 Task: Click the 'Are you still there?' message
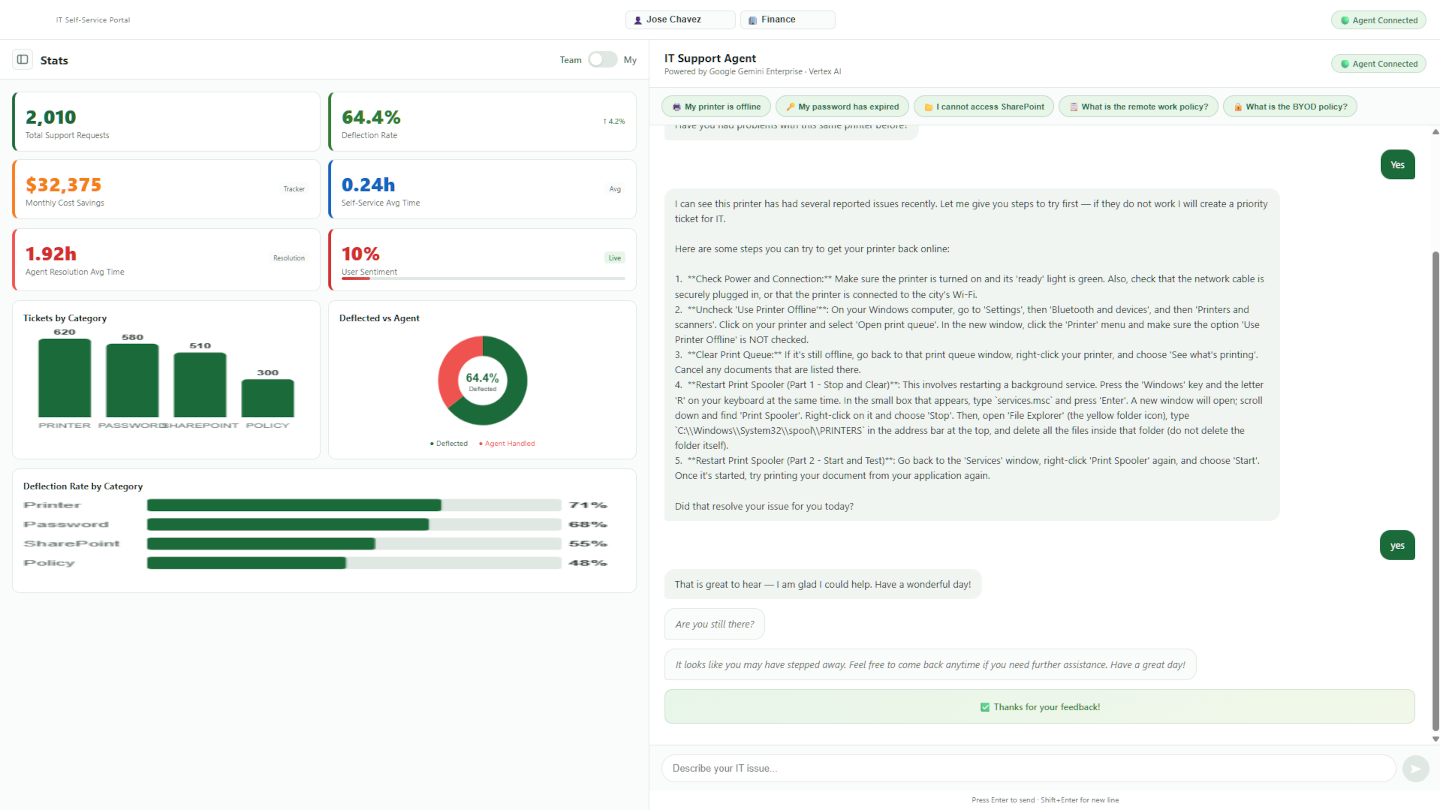715,625
